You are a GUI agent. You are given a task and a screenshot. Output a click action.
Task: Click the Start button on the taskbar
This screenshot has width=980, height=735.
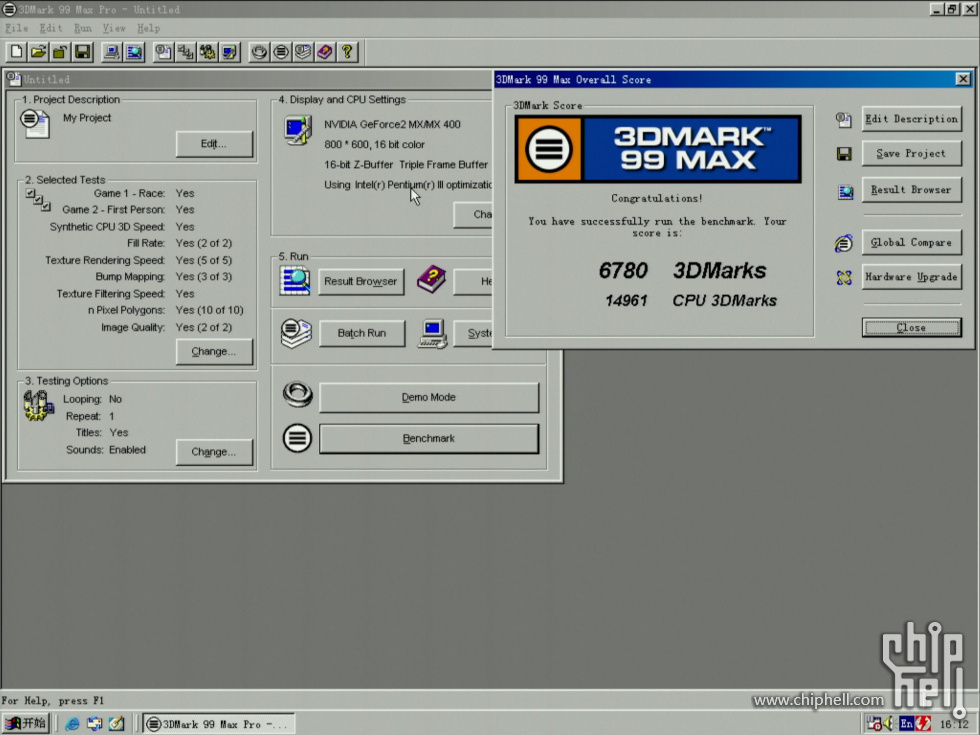tap(26, 724)
